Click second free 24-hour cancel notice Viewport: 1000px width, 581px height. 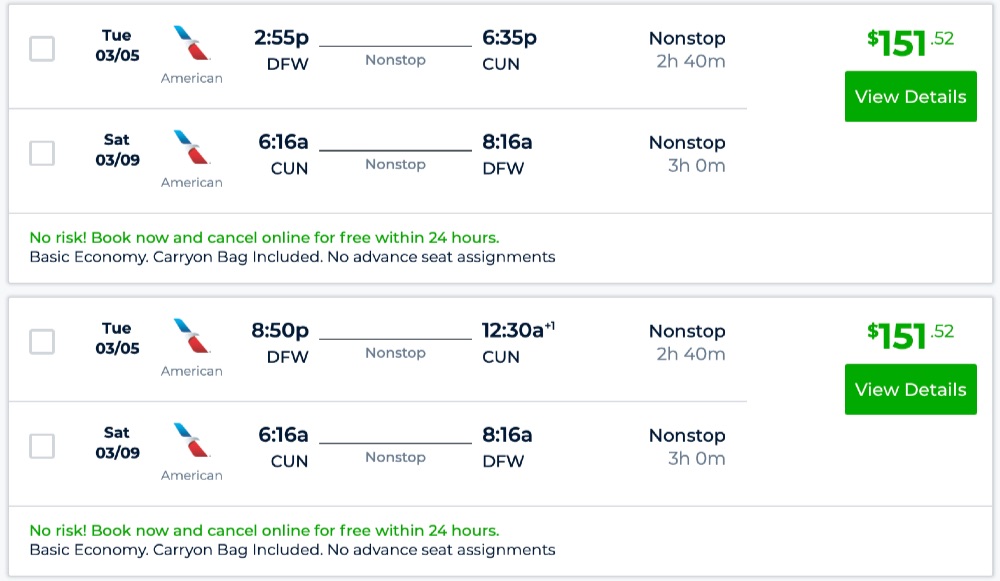click(264, 531)
